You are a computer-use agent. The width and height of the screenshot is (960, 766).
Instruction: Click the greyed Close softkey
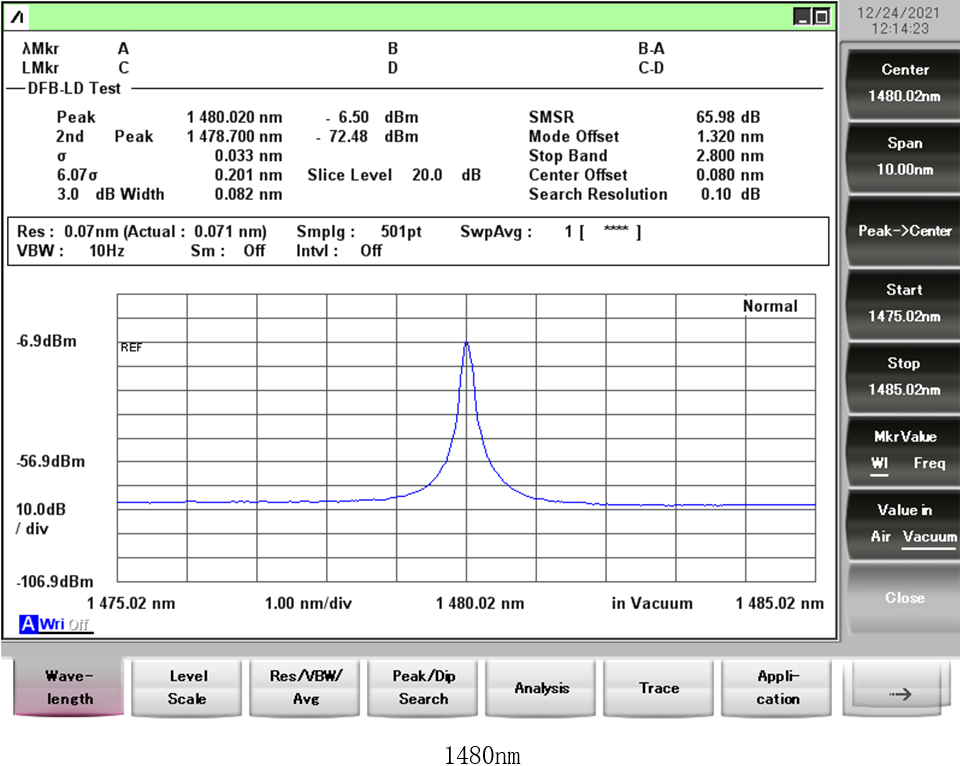(904, 598)
